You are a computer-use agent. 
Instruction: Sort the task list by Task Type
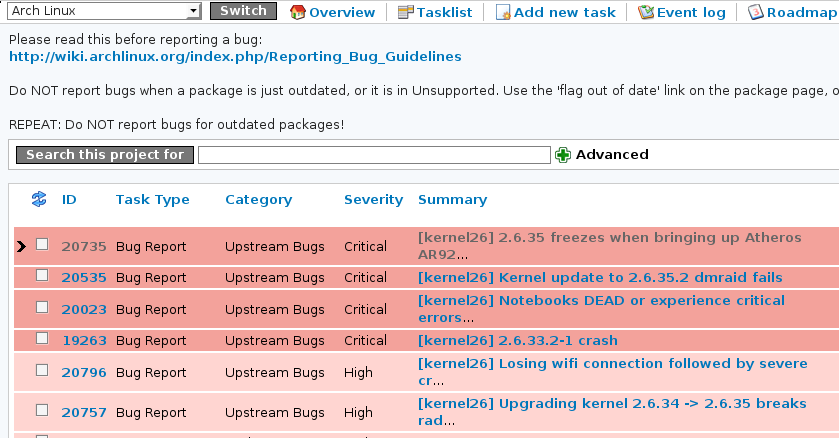coord(152,200)
